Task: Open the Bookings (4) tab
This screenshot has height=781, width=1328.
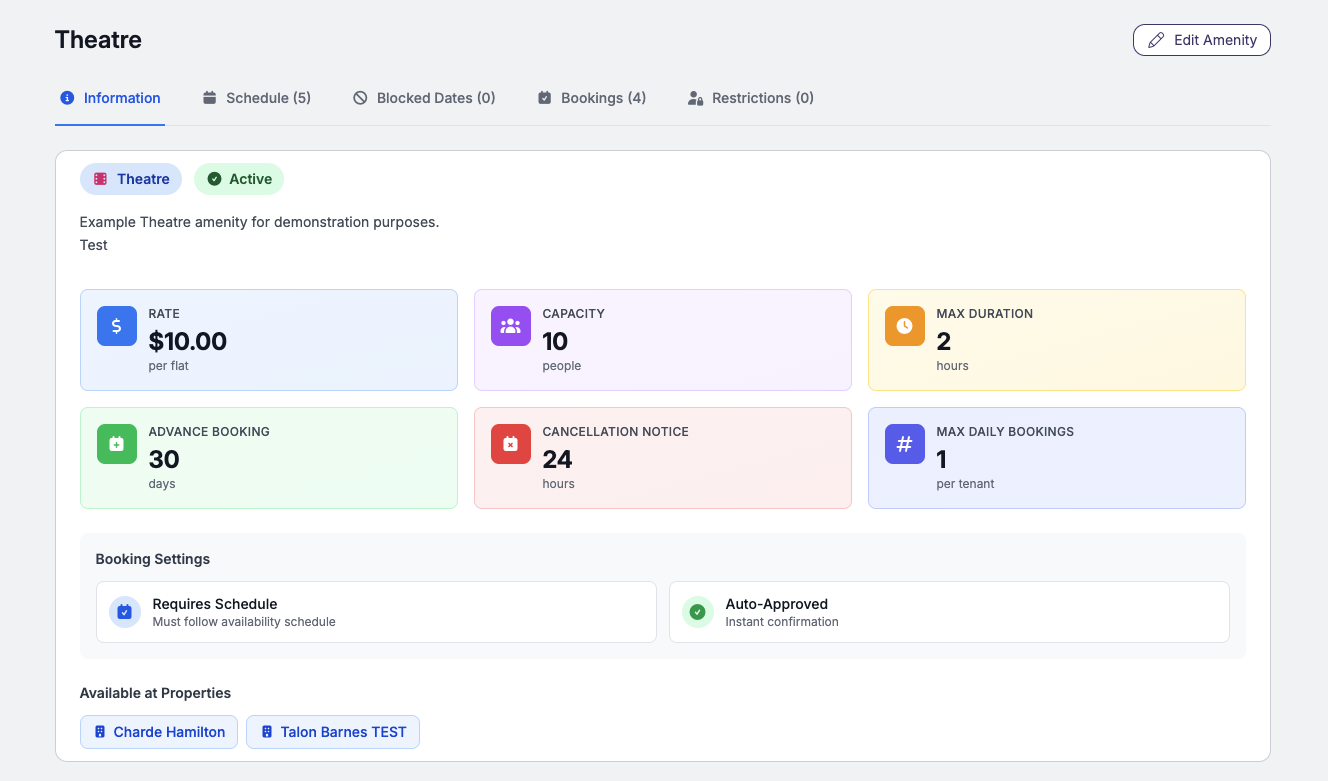Action: point(591,98)
